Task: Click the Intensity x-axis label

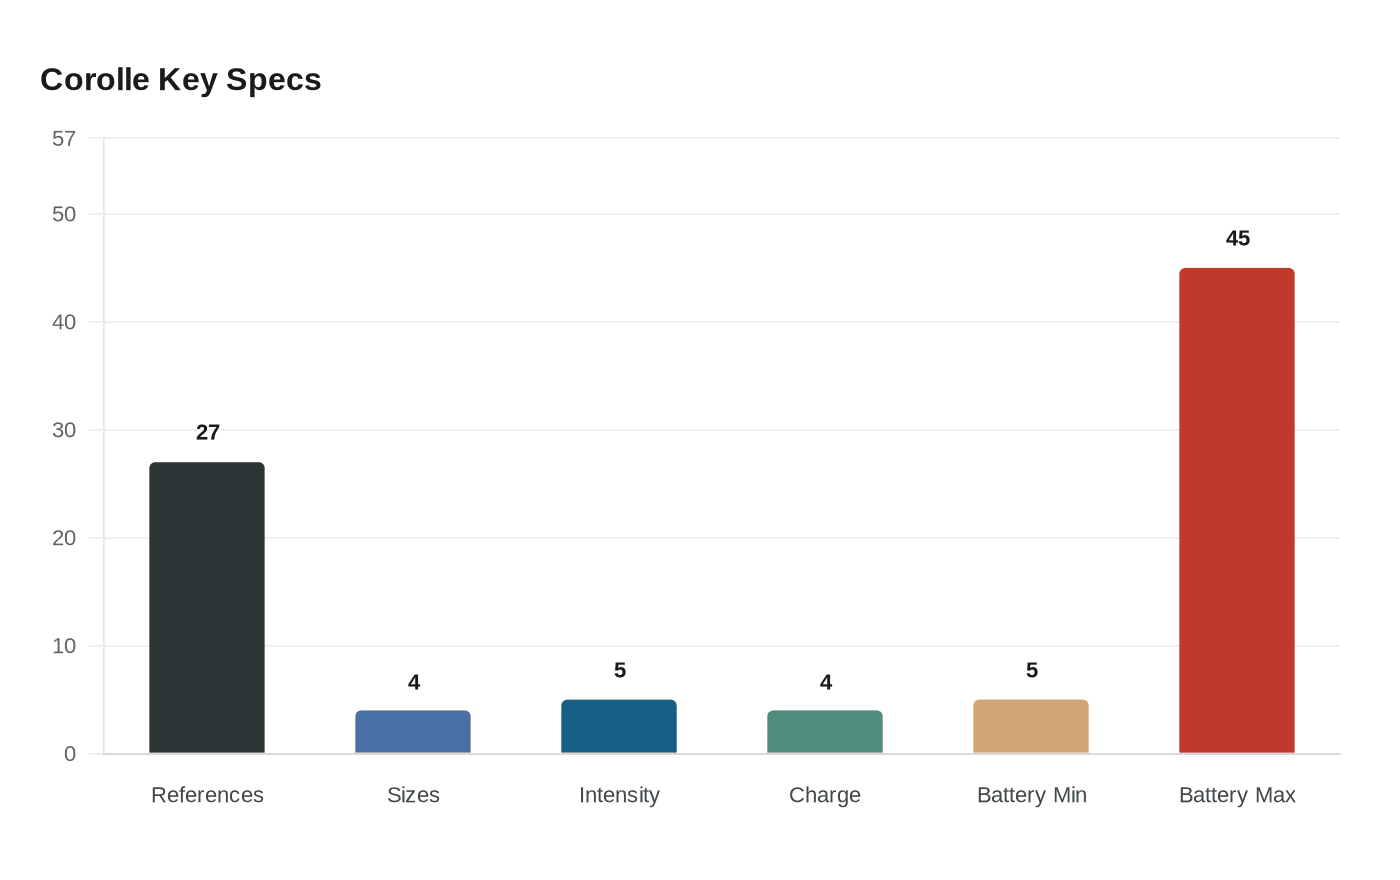Action: [619, 795]
